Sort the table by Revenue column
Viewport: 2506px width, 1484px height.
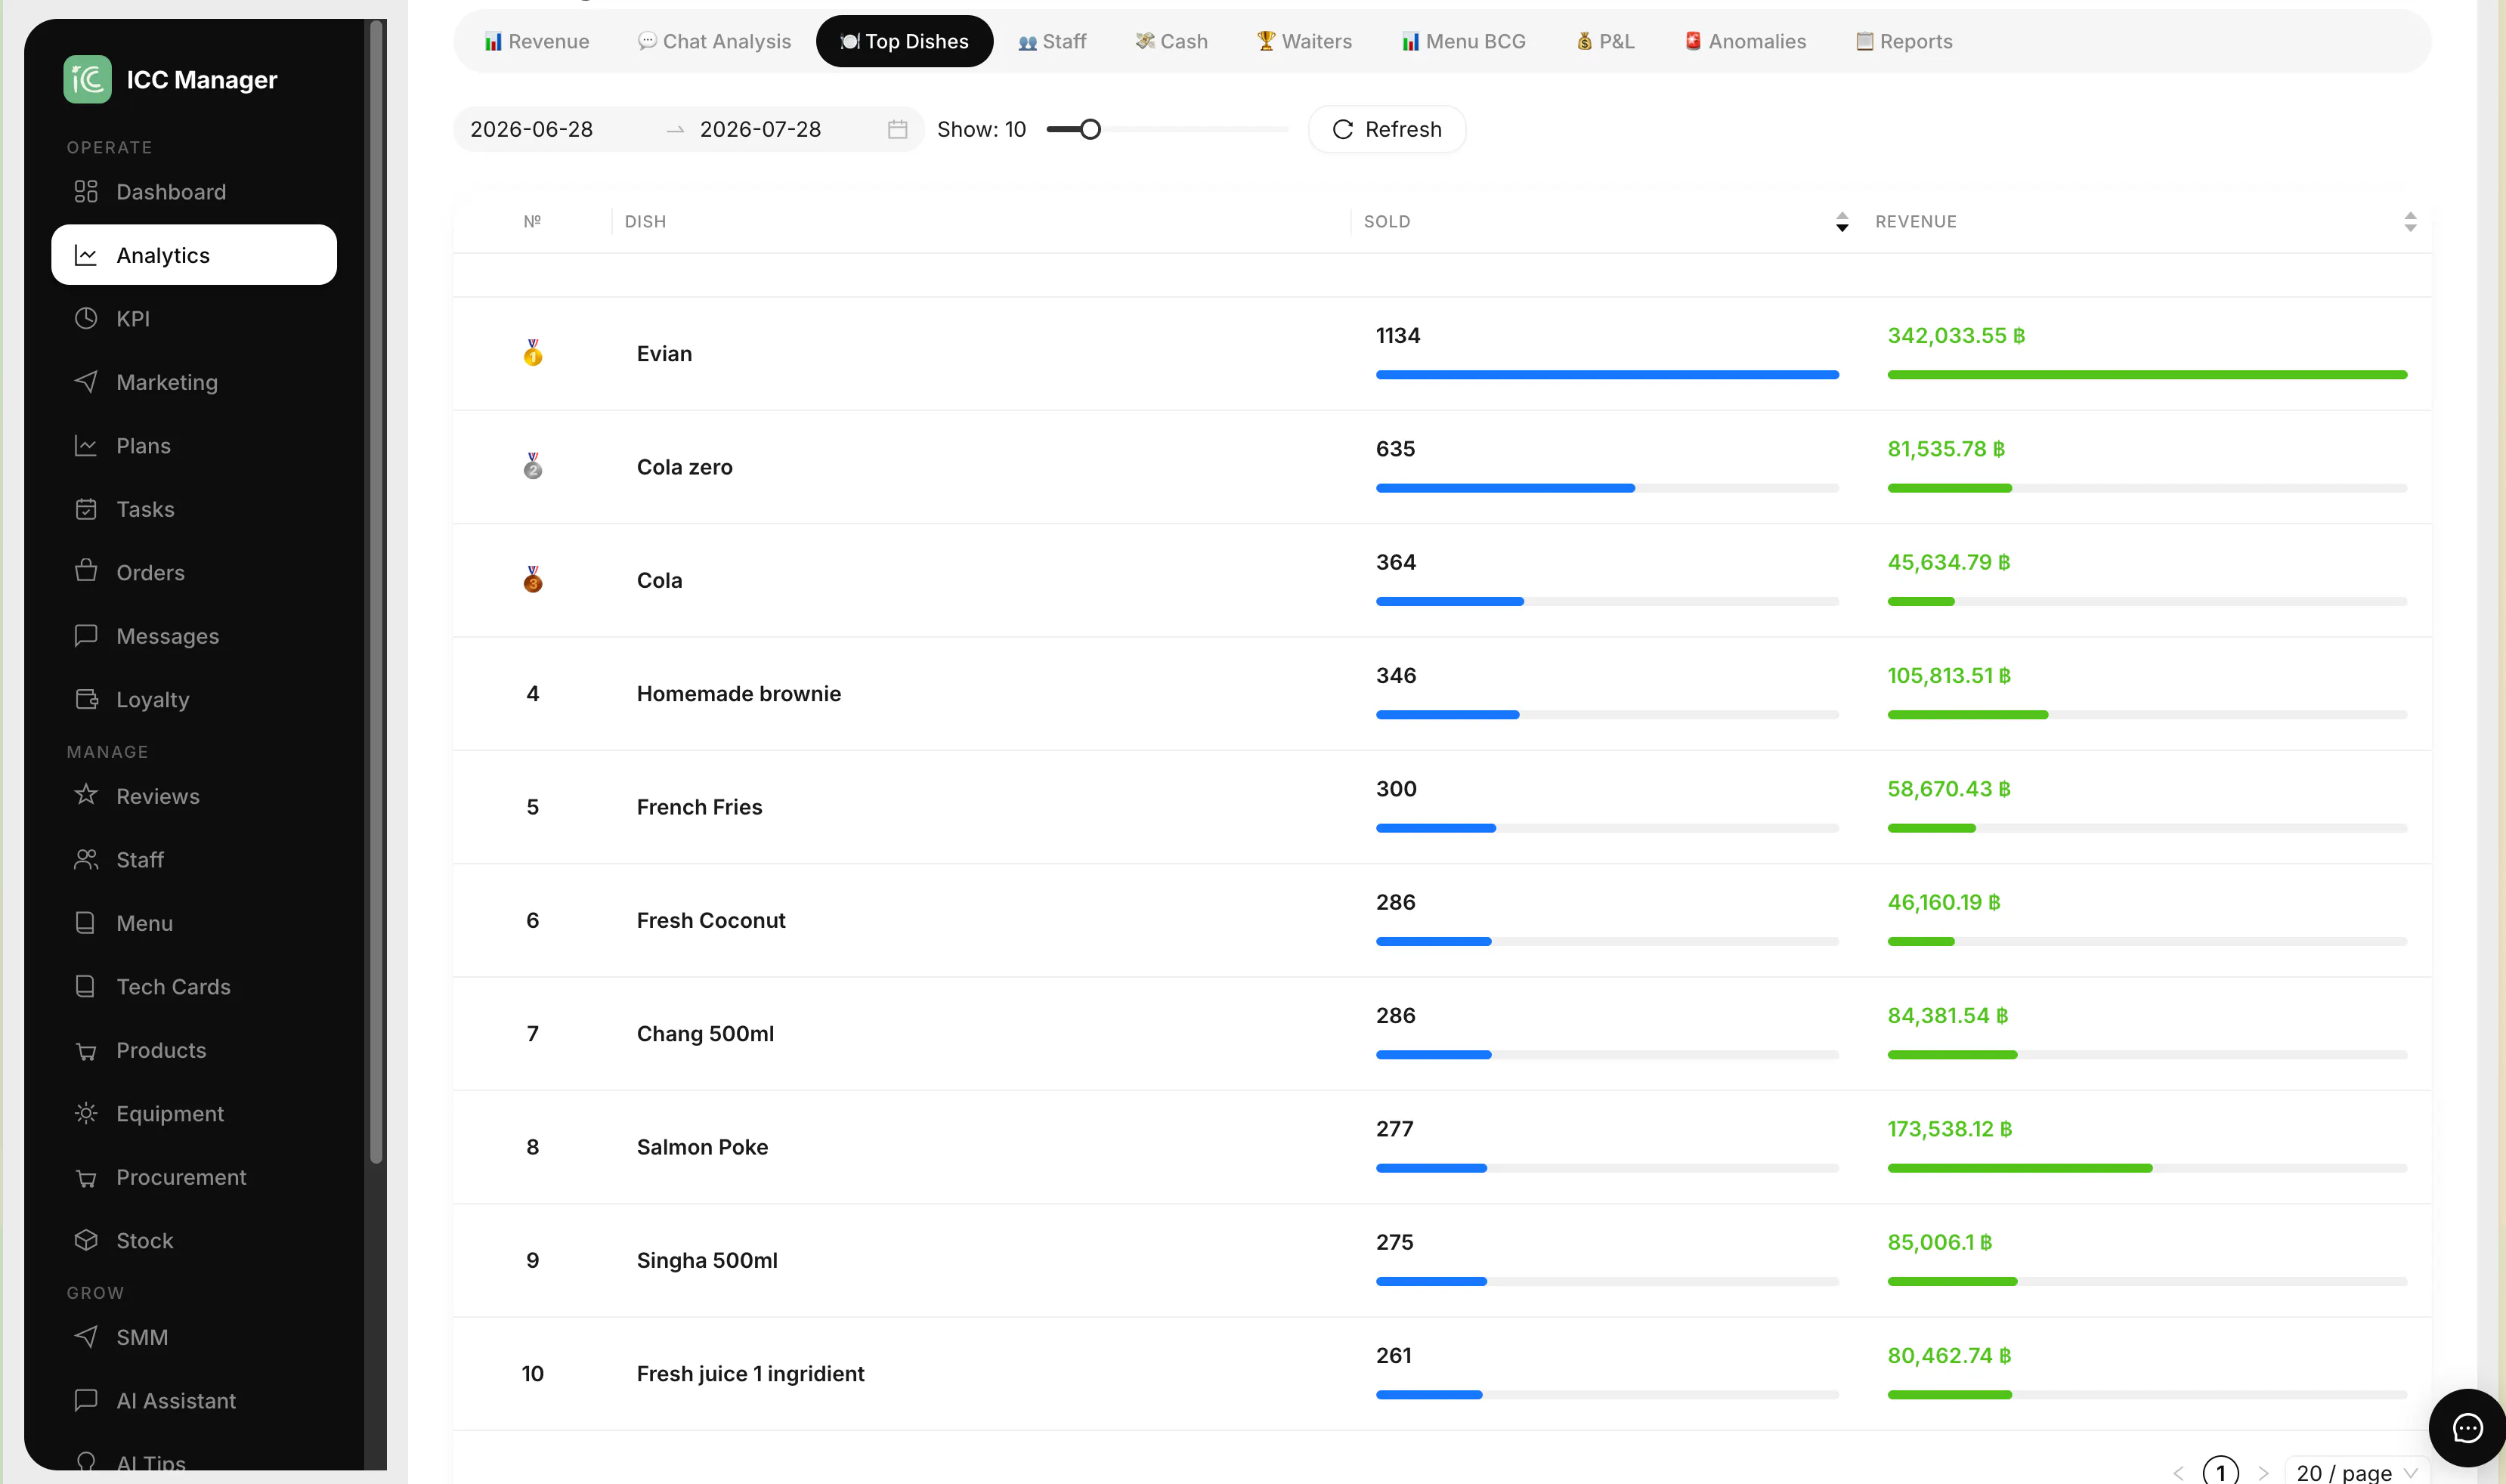pos(2410,222)
